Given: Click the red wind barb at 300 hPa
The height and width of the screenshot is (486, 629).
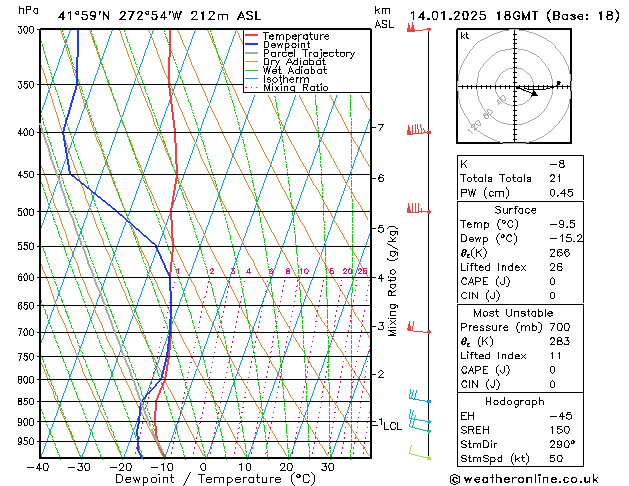Looking at the screenshot, I should pyautogui.click(x=419, y=28).
